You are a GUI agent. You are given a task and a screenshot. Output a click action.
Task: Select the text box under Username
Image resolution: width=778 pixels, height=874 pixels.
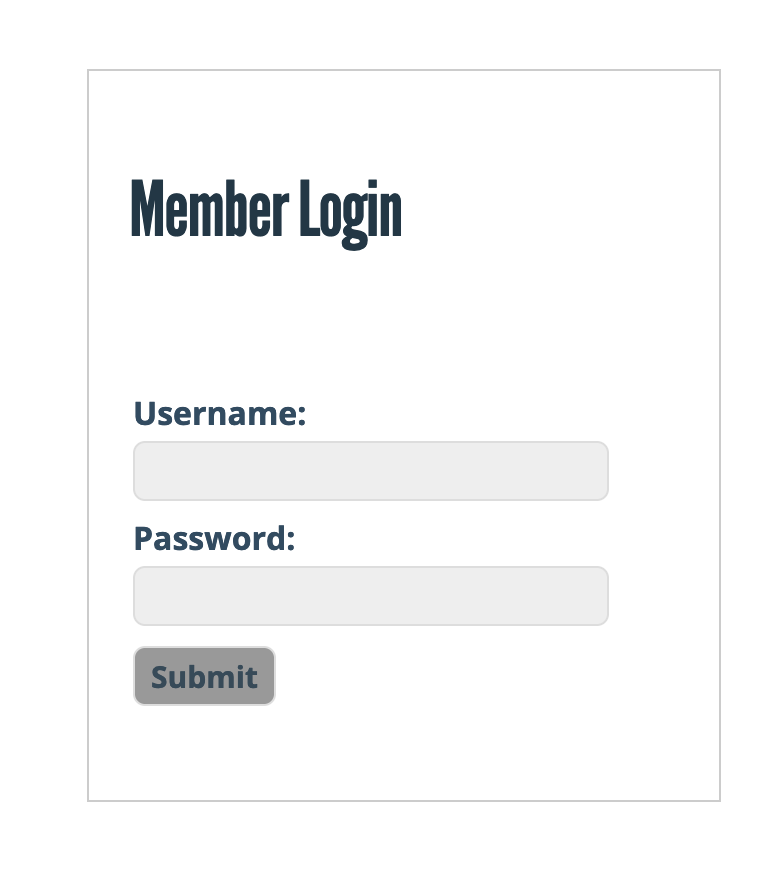coord(370,471)
